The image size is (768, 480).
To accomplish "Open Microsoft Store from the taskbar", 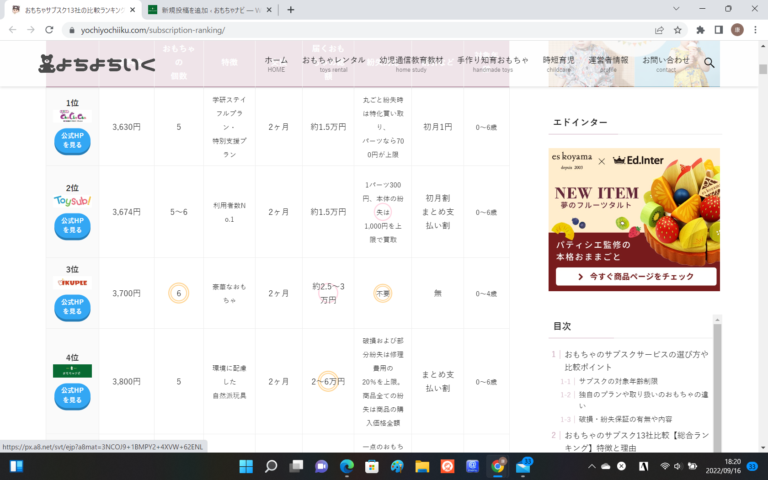I will (372, 466).
